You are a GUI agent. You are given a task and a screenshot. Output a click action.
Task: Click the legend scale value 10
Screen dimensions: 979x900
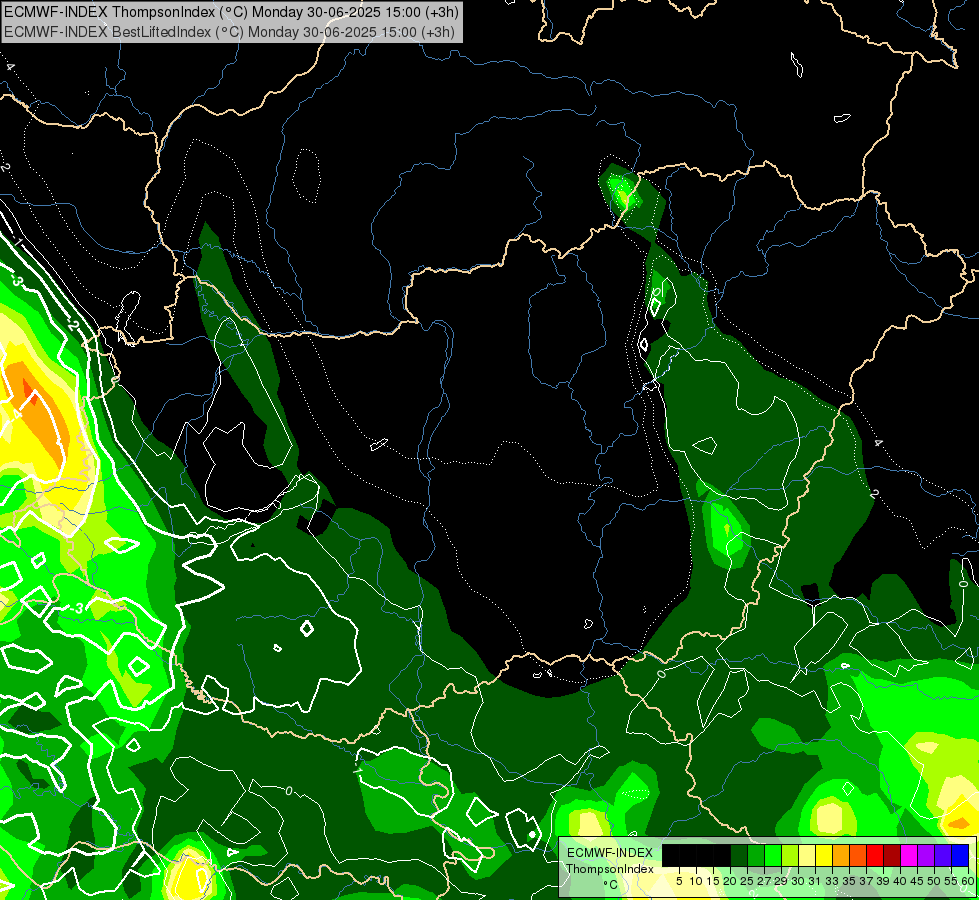(696, 881)
